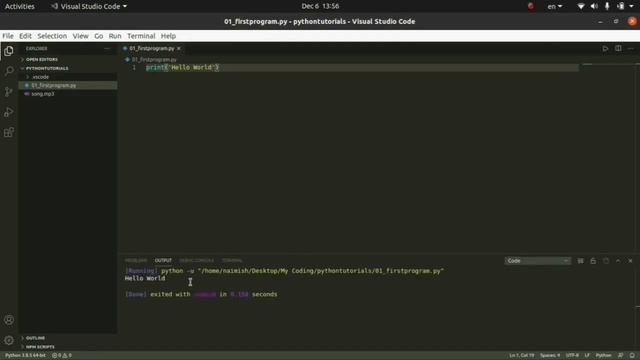The height and width of the screenshot is (360, 640).
Task: Switch to the Problems panel tab
Action: (136, 260)
